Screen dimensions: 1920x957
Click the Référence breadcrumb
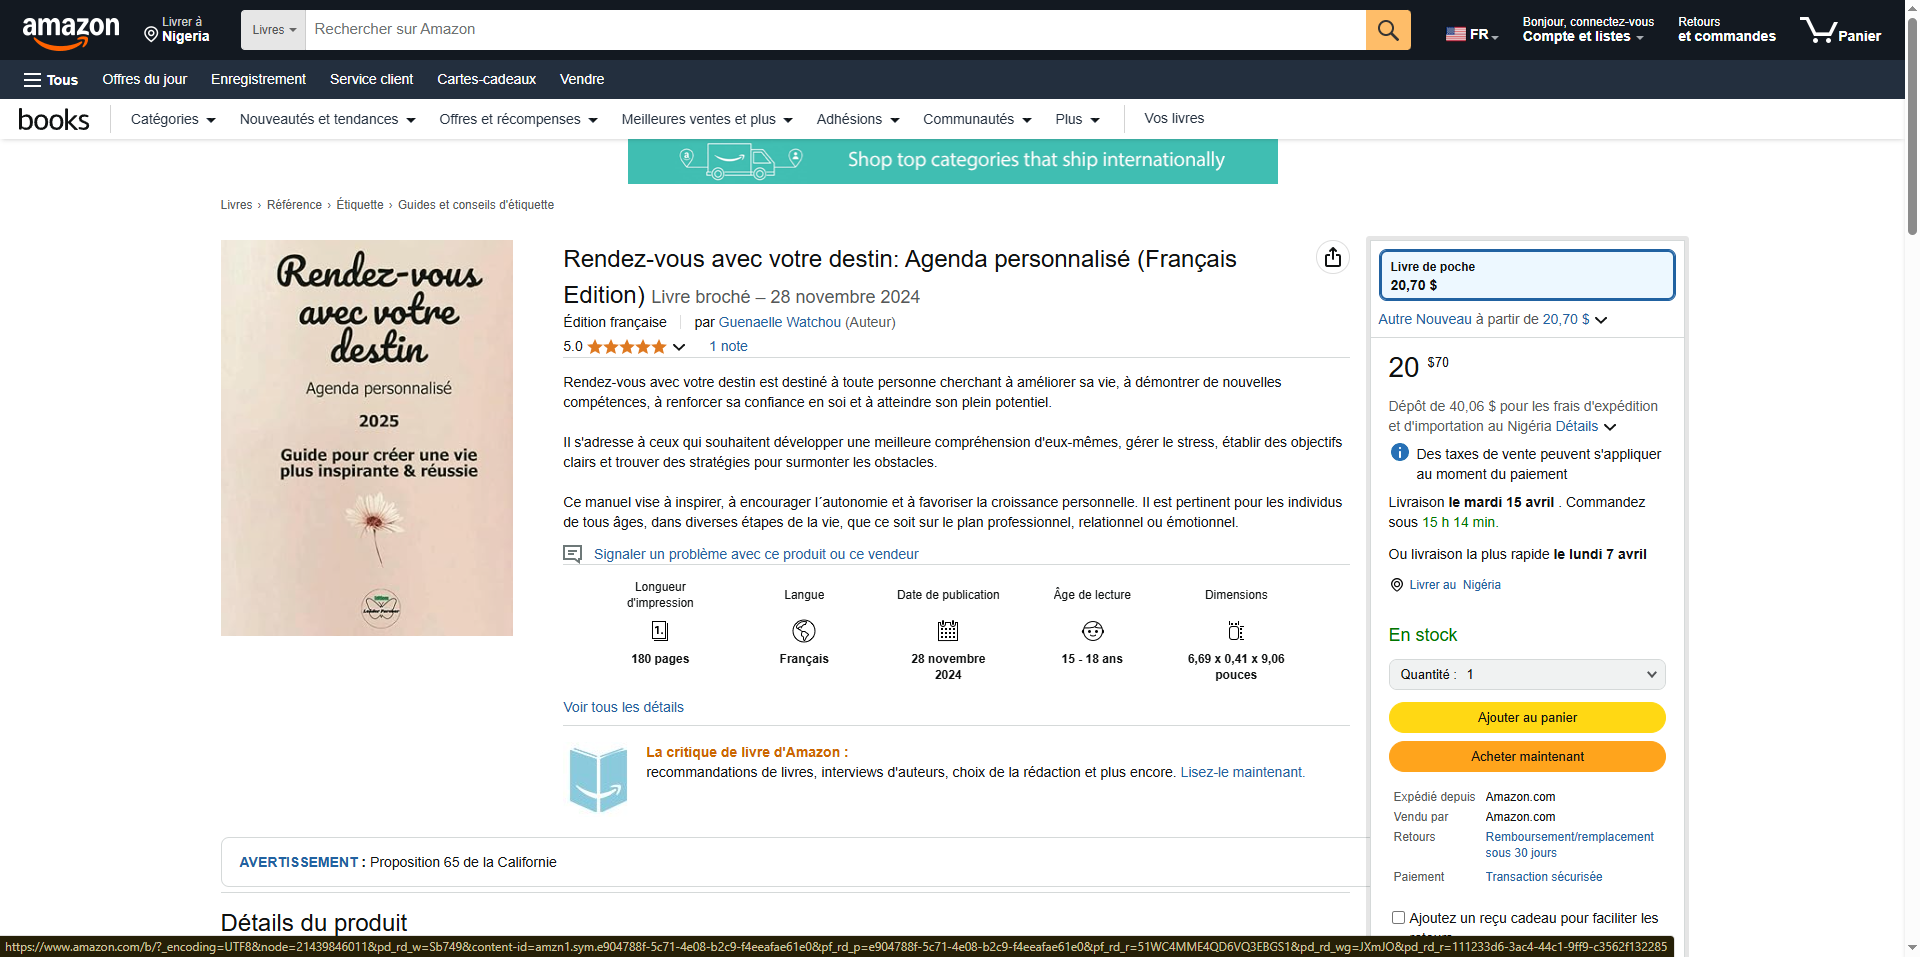[294, 205]
